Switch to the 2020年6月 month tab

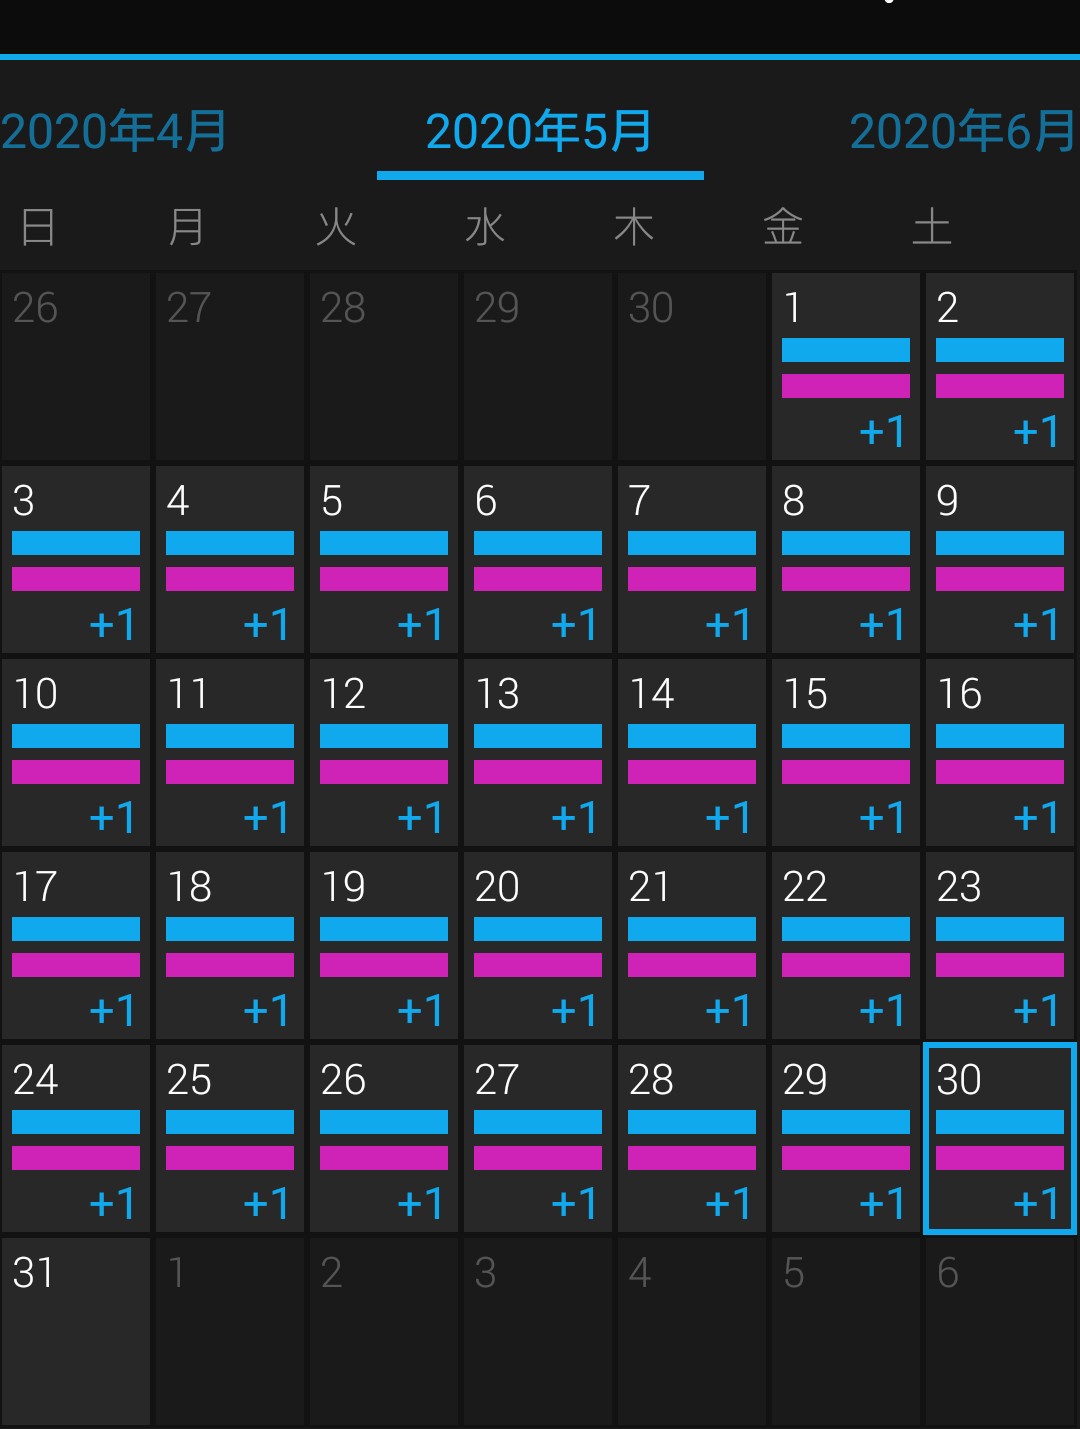[x=962, y=132]
